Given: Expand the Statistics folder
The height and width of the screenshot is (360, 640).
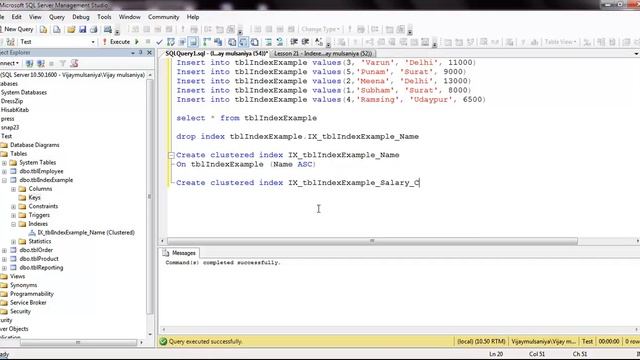Looking at the screenshot, I should point(13,242).
